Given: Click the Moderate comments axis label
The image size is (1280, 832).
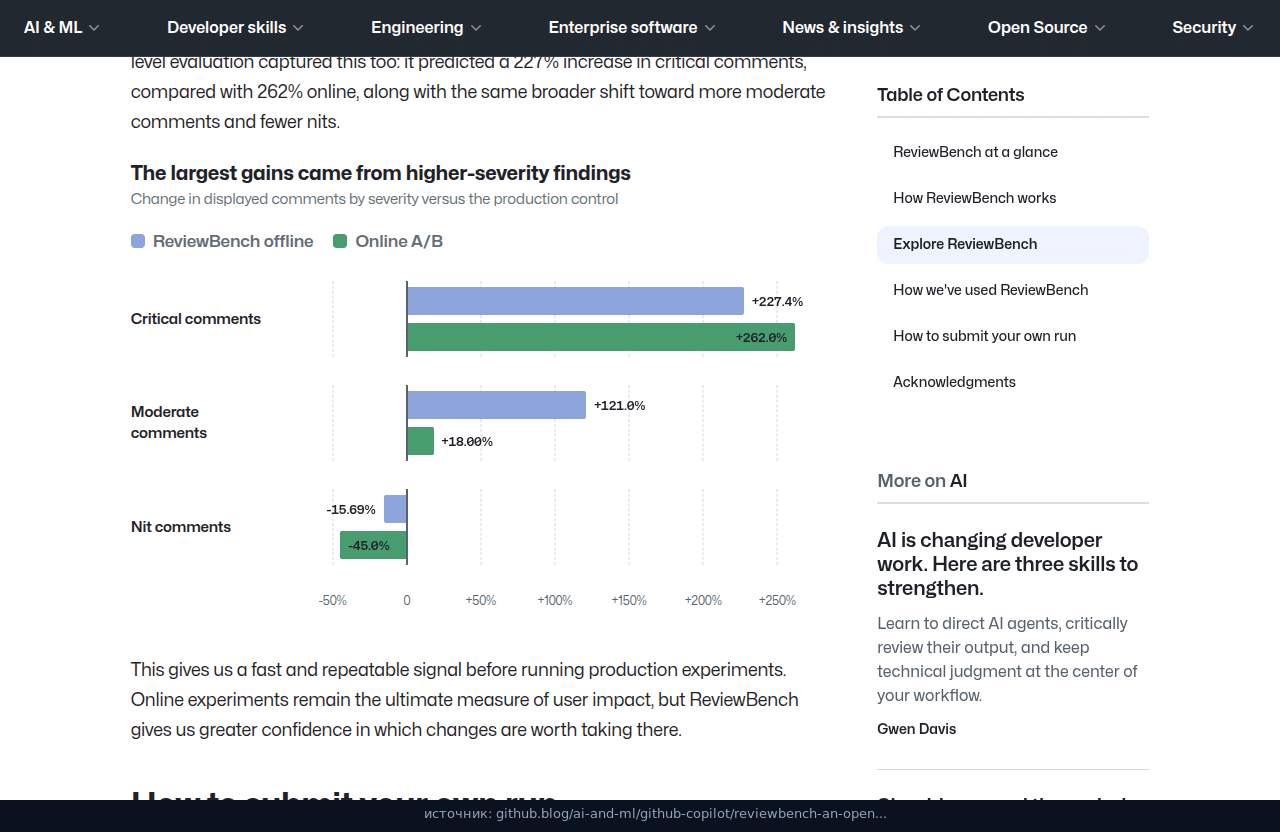Looking at the screenshot, I should pyautogui.click(x=169, y=422).
